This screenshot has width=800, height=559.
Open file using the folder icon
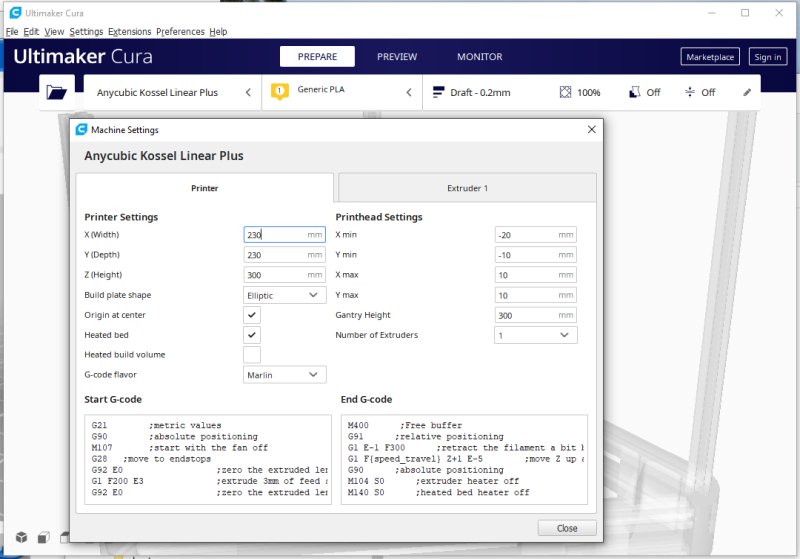coord(57,92)
